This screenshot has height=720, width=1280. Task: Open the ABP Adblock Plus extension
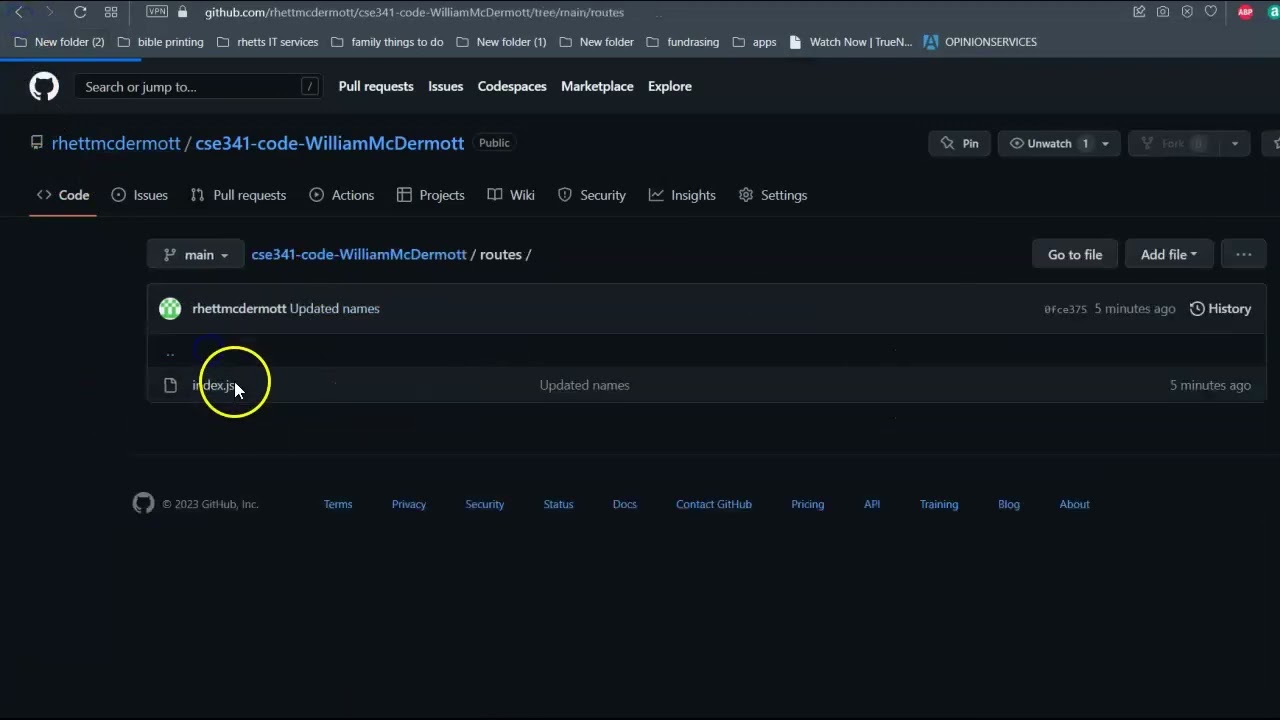(1245, 12)
